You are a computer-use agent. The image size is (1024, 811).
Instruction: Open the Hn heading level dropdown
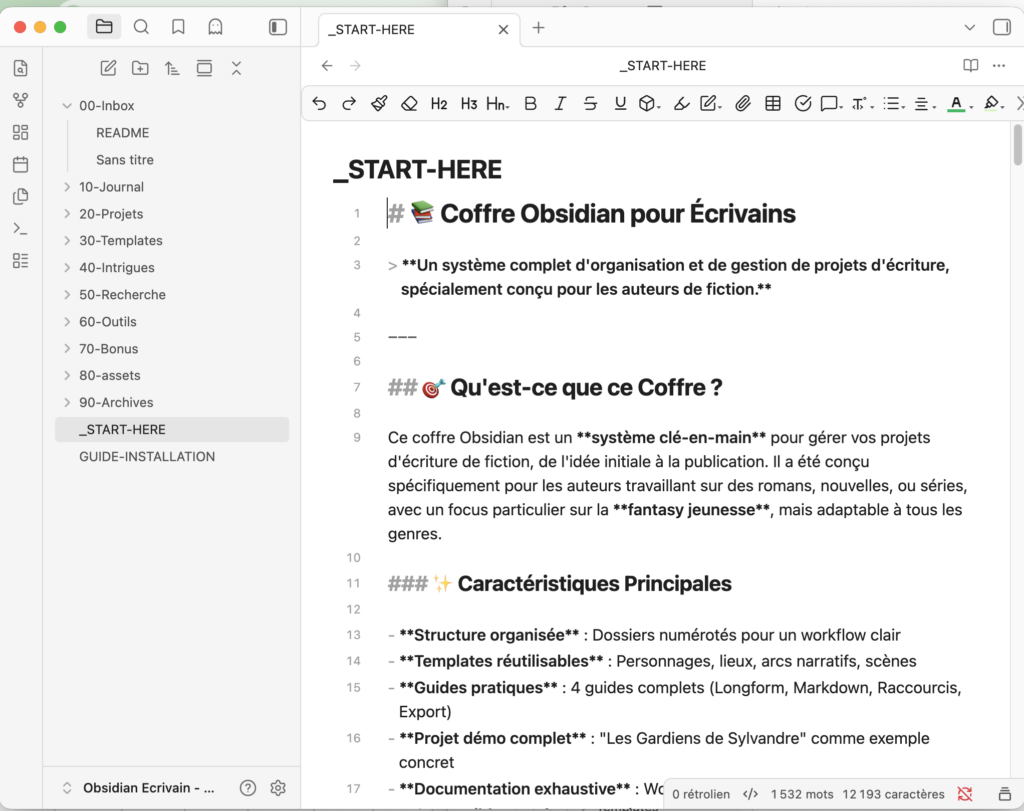497,103
